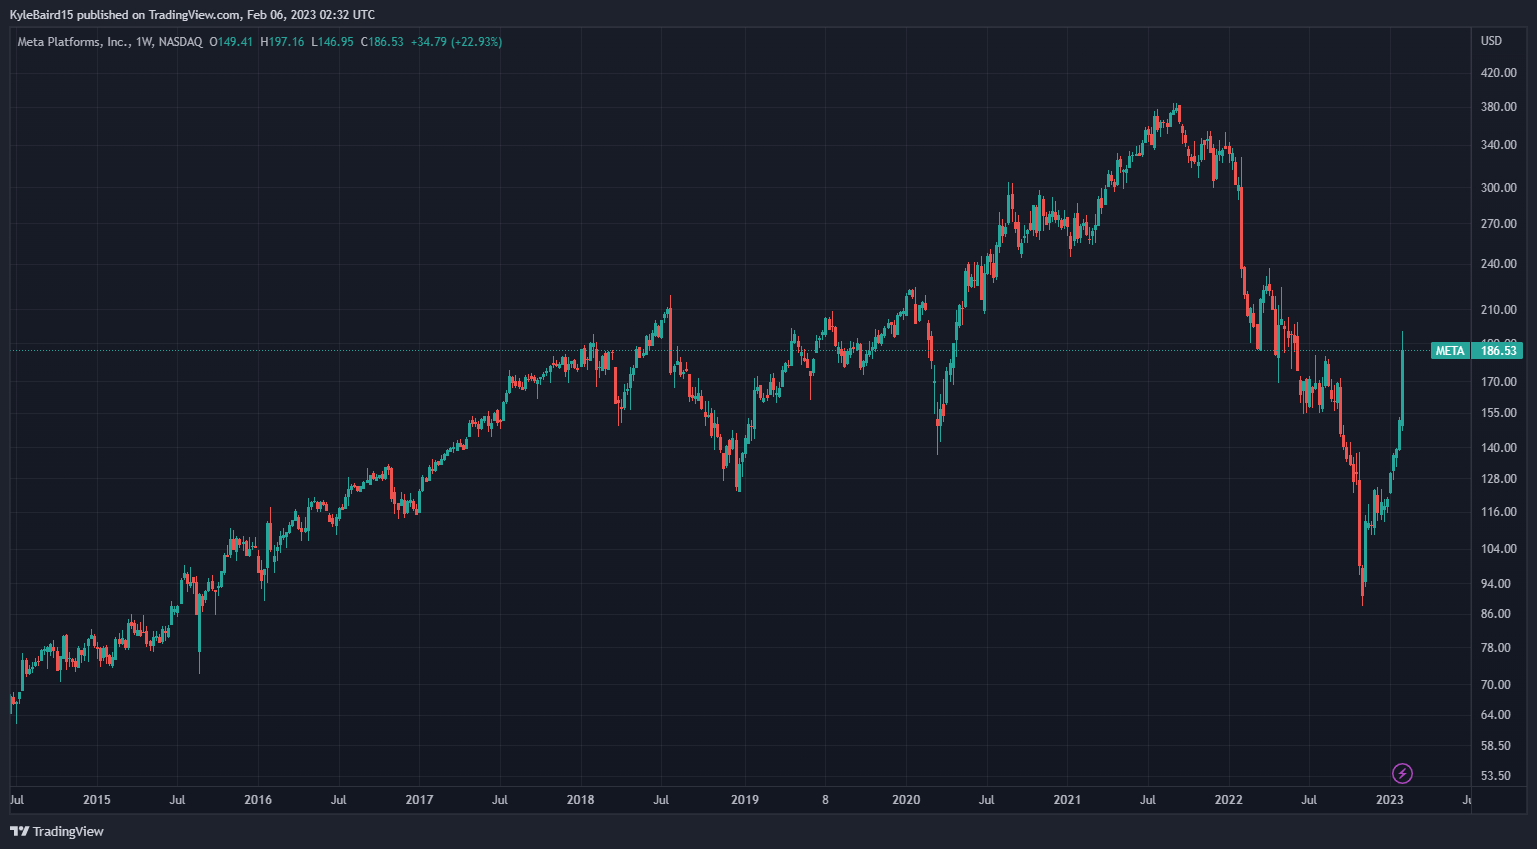
Task: Select 2018 on the time axis
Action: 580,800
